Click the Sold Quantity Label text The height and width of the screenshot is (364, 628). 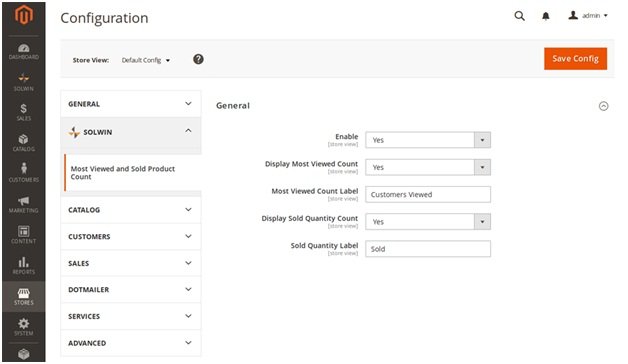click(x=324, y=245)
